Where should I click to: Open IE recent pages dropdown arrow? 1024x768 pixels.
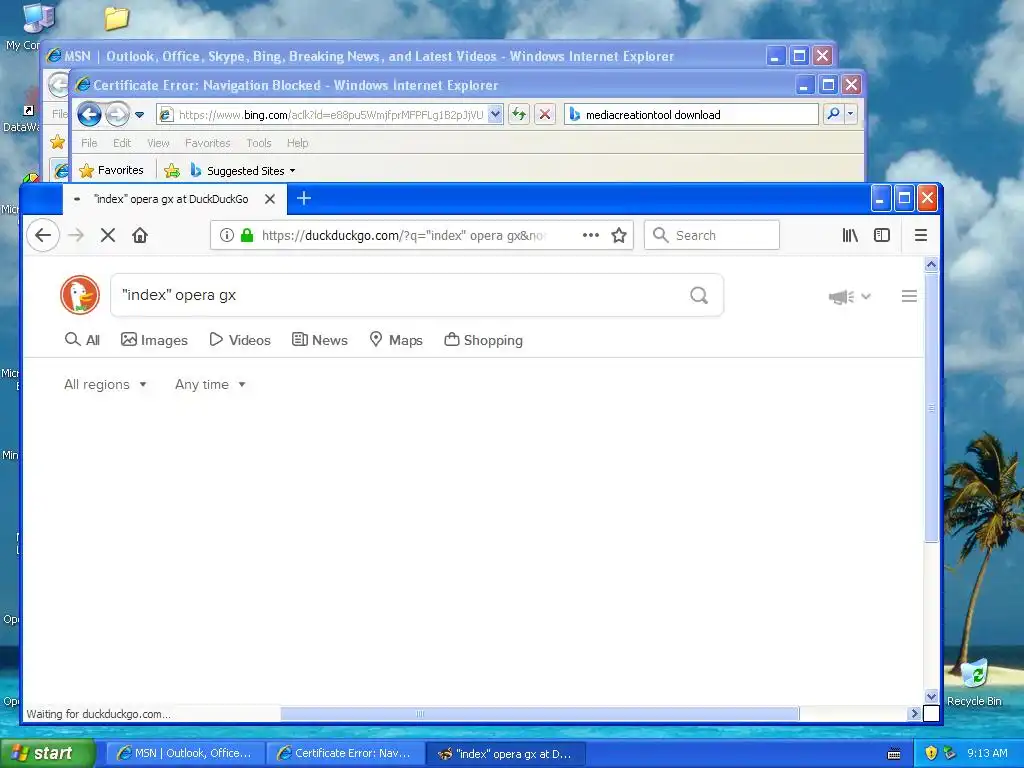[139, 115]
